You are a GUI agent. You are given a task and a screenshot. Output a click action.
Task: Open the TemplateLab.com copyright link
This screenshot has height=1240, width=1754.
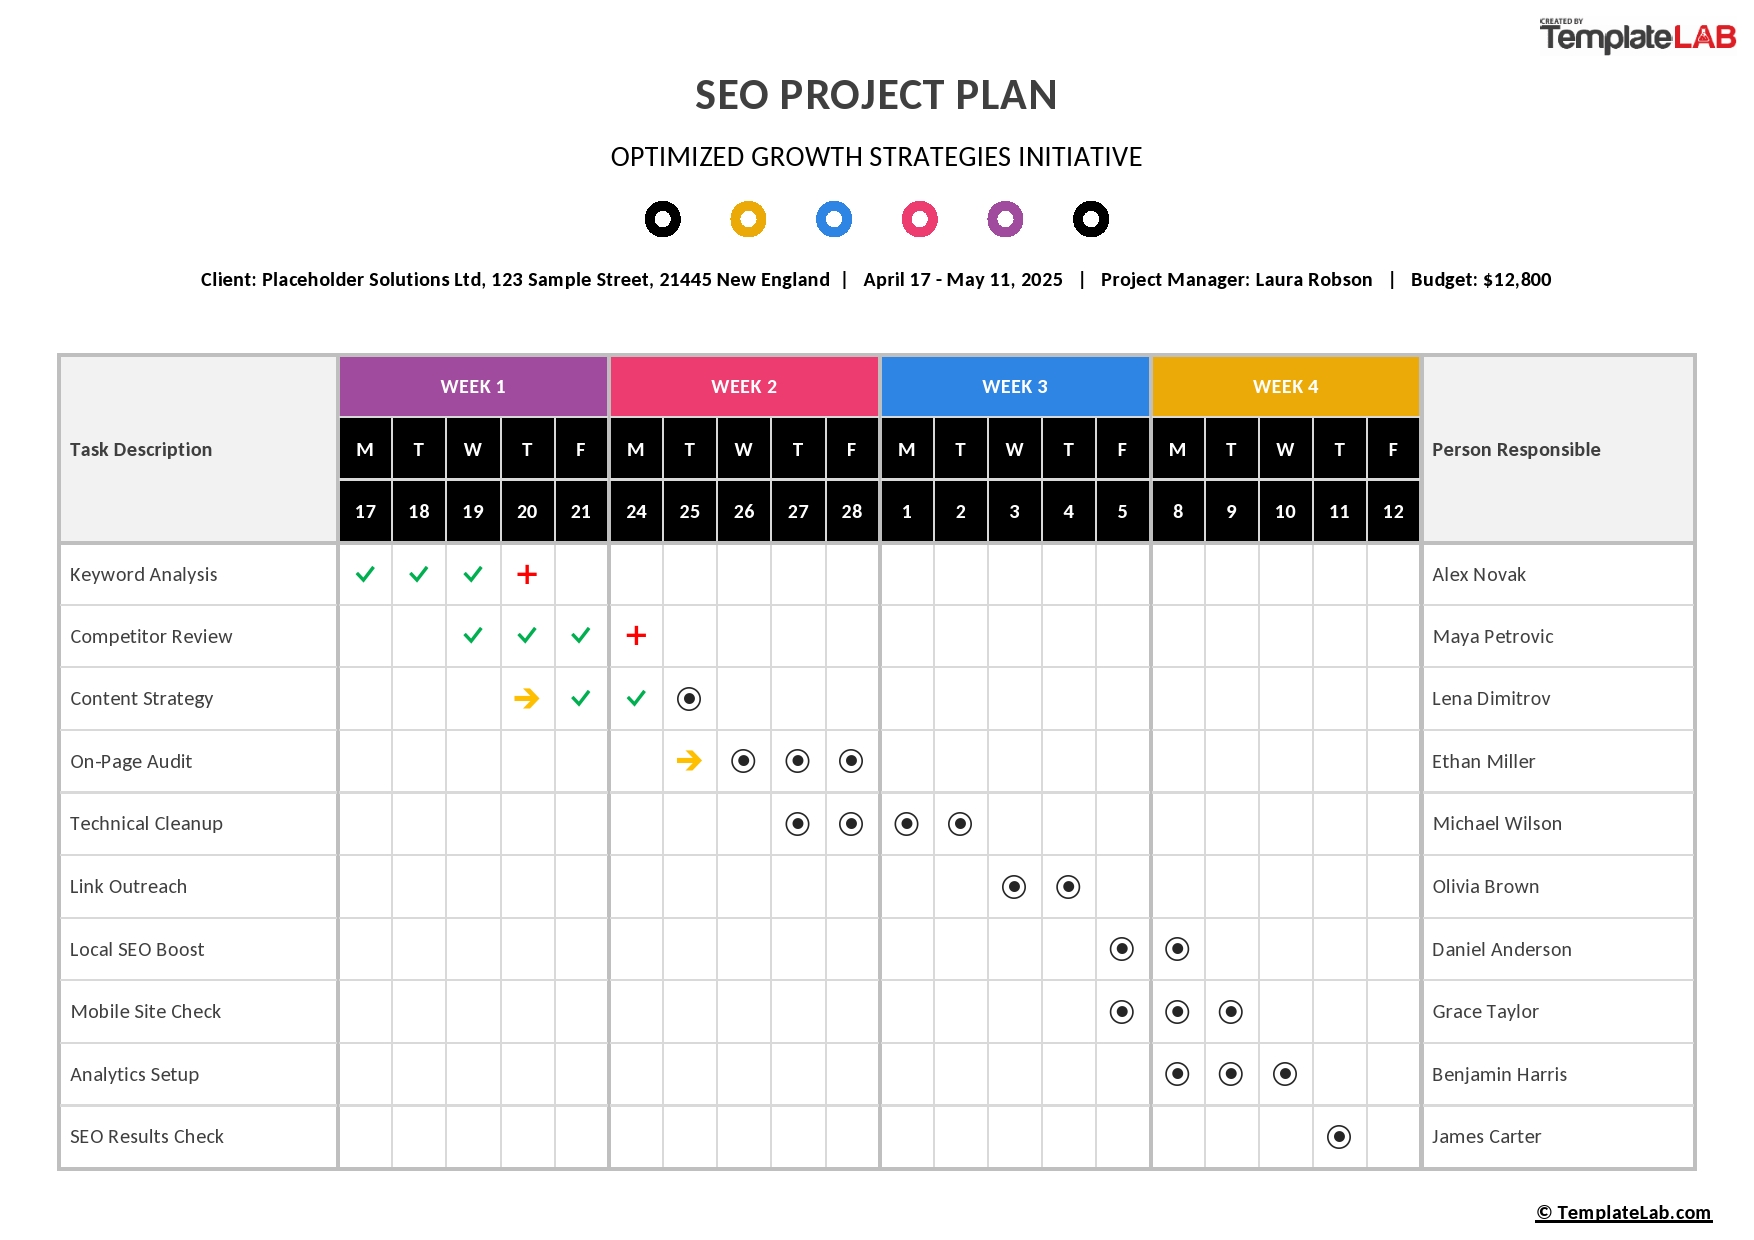pyautogui.click(x=1624, y=1213)
